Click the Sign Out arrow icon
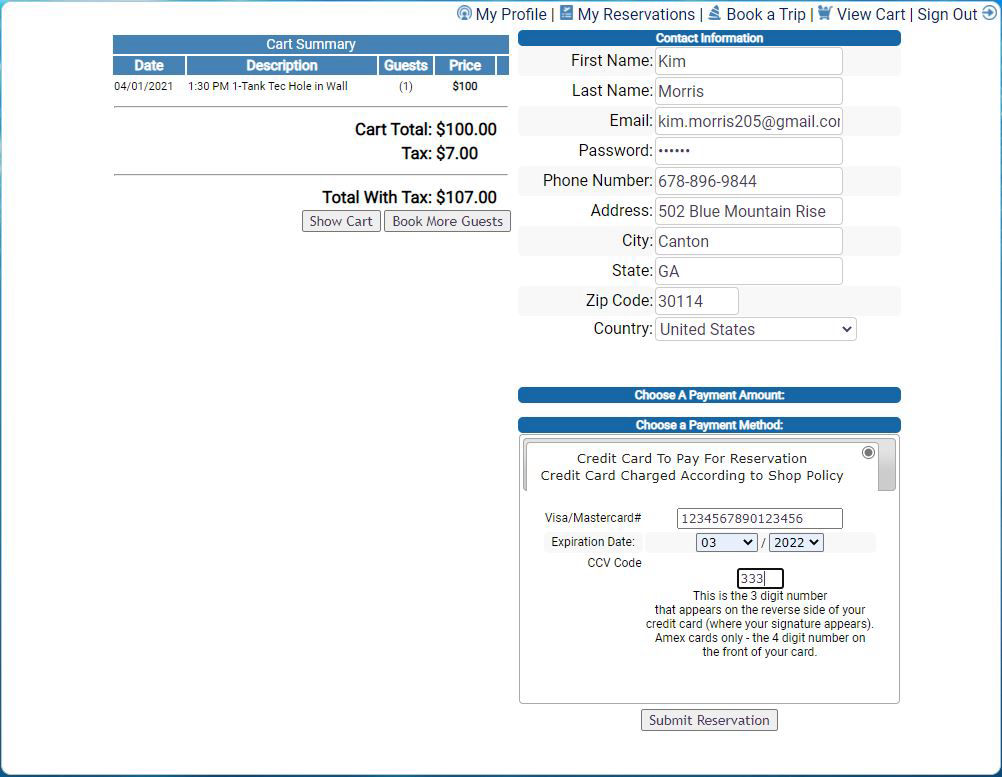1002x777 pixels. 990,13
